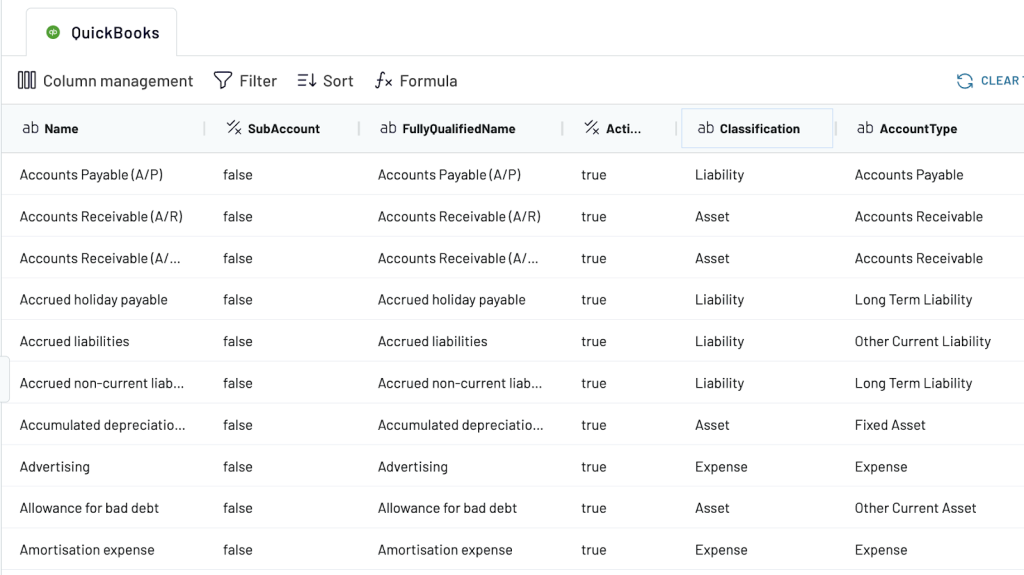Click the Accounts Payable account type cell
Viewport: 1024px width, 575px height.
[909, 174]
